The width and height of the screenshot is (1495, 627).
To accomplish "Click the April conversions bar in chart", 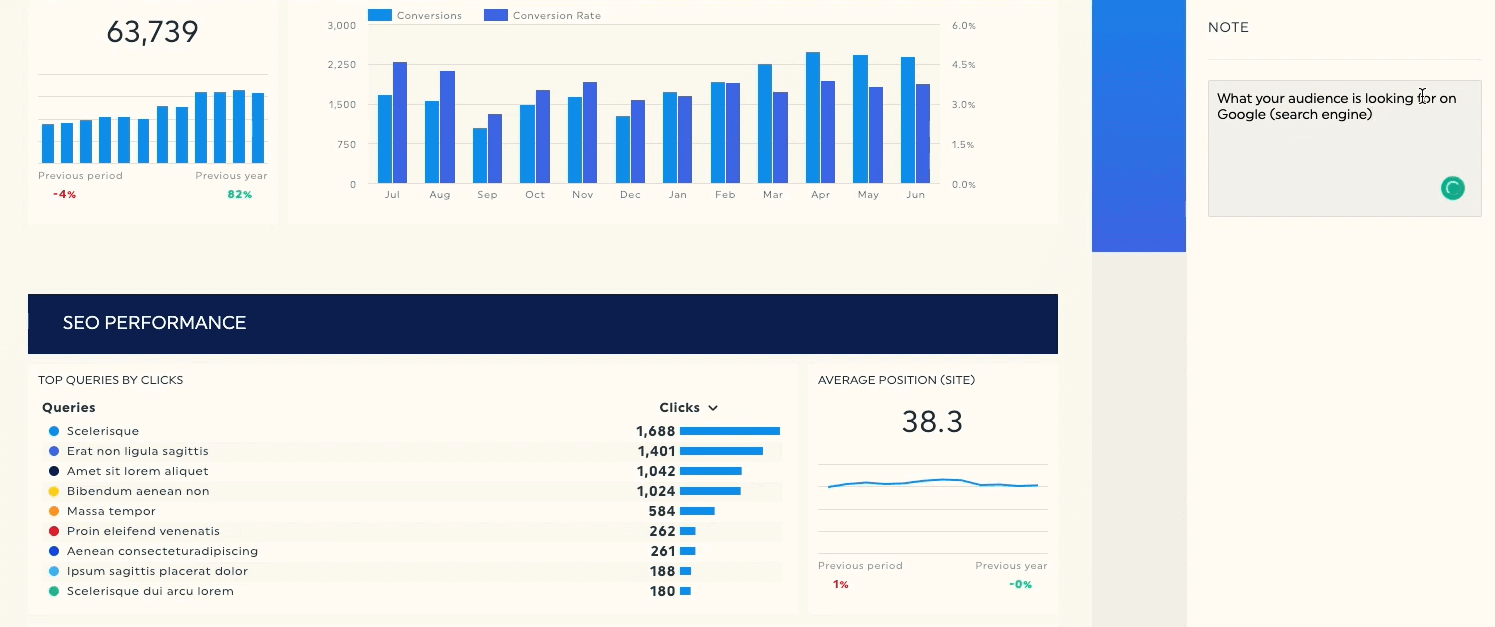I will [813, 118].
